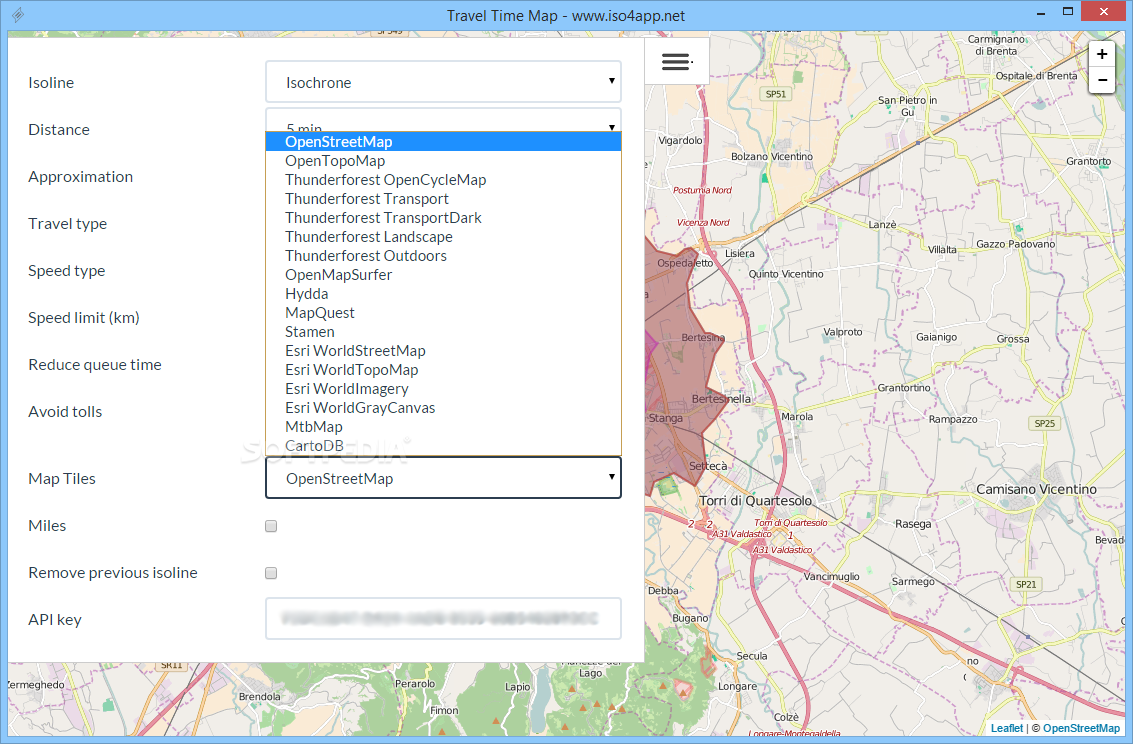Screen dimensions: 1133x744
Task: Pick Esri WorldTopoMap option
Action: [x=443, y=370]
